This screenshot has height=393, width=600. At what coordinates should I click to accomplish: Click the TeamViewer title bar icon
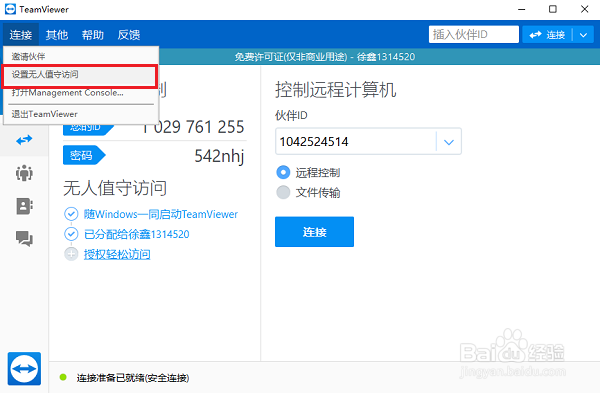(x=10, y=9)
